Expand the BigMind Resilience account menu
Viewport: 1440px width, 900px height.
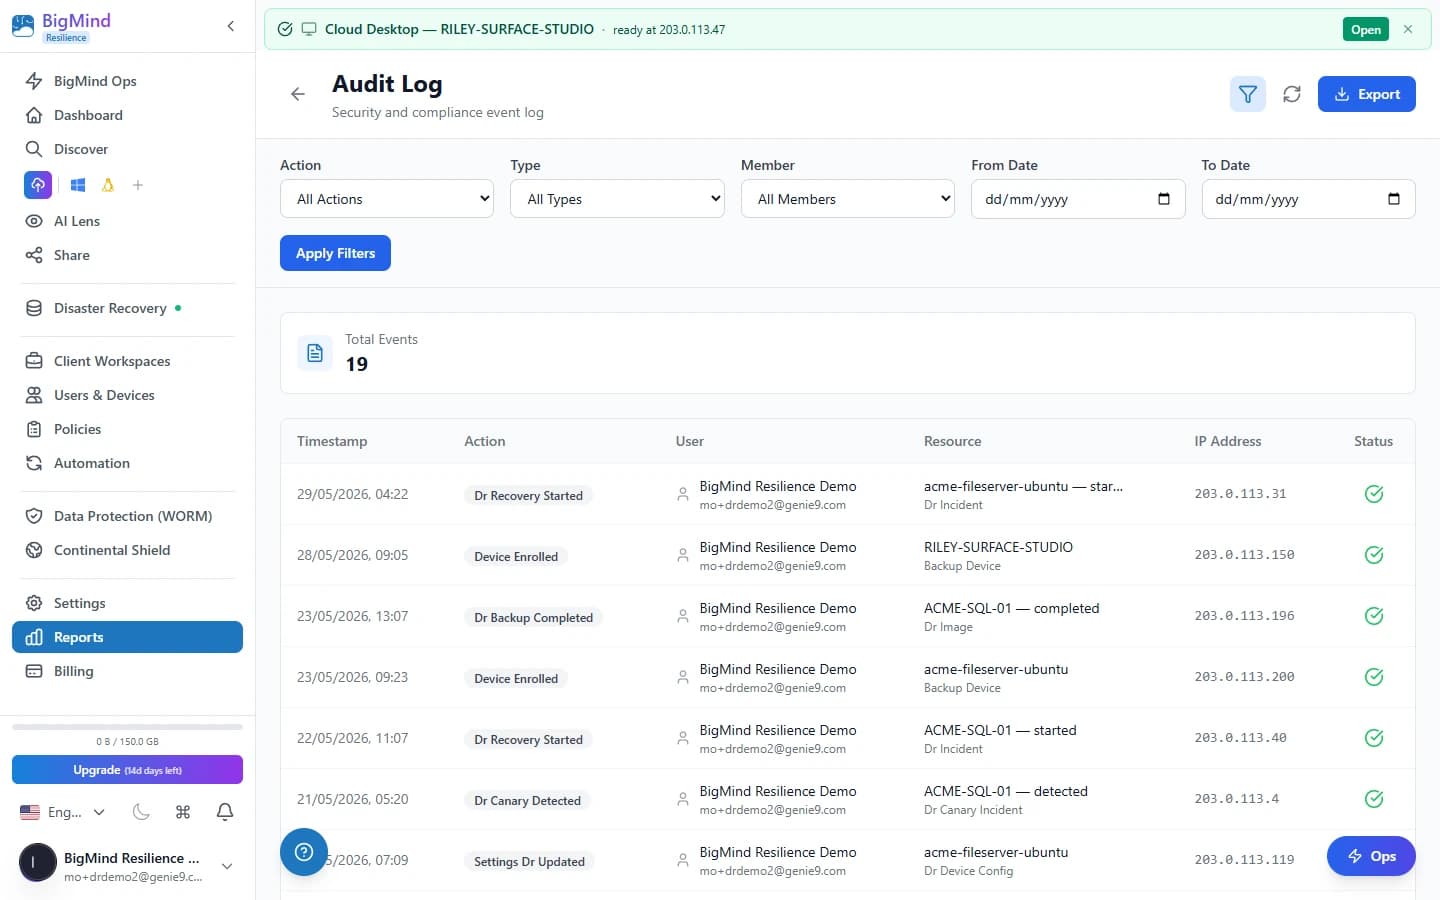(x=227, y=866)
